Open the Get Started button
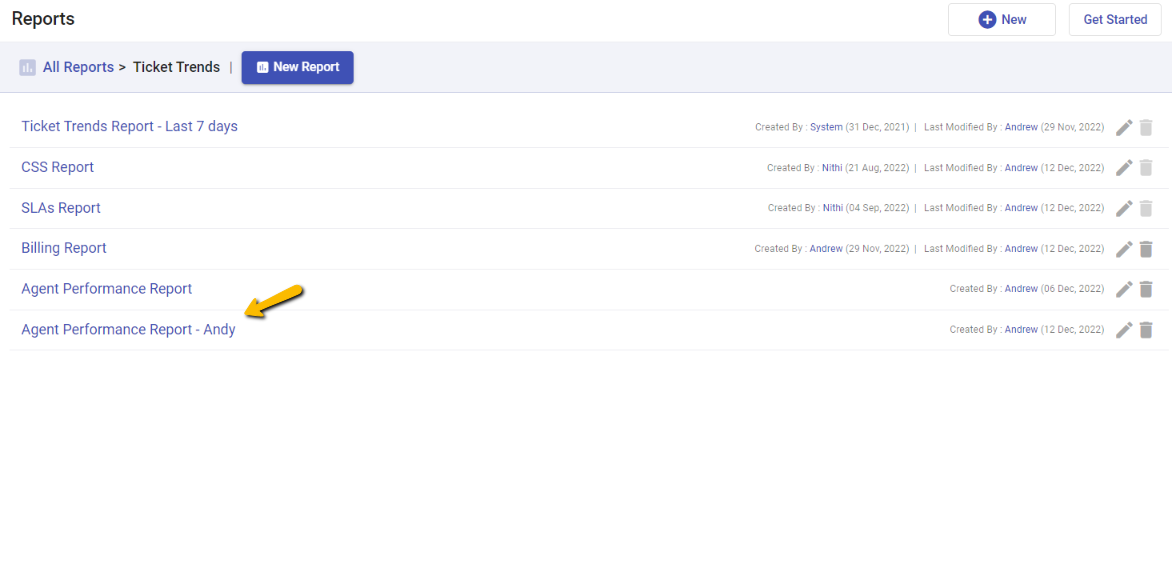 click(x=1115, y=20)
